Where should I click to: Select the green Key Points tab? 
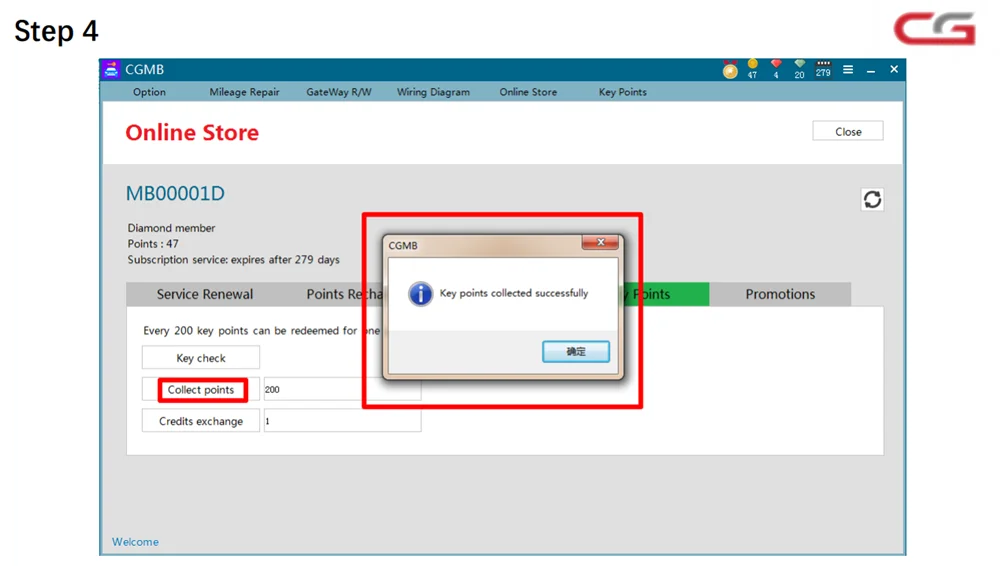[666, 294]
